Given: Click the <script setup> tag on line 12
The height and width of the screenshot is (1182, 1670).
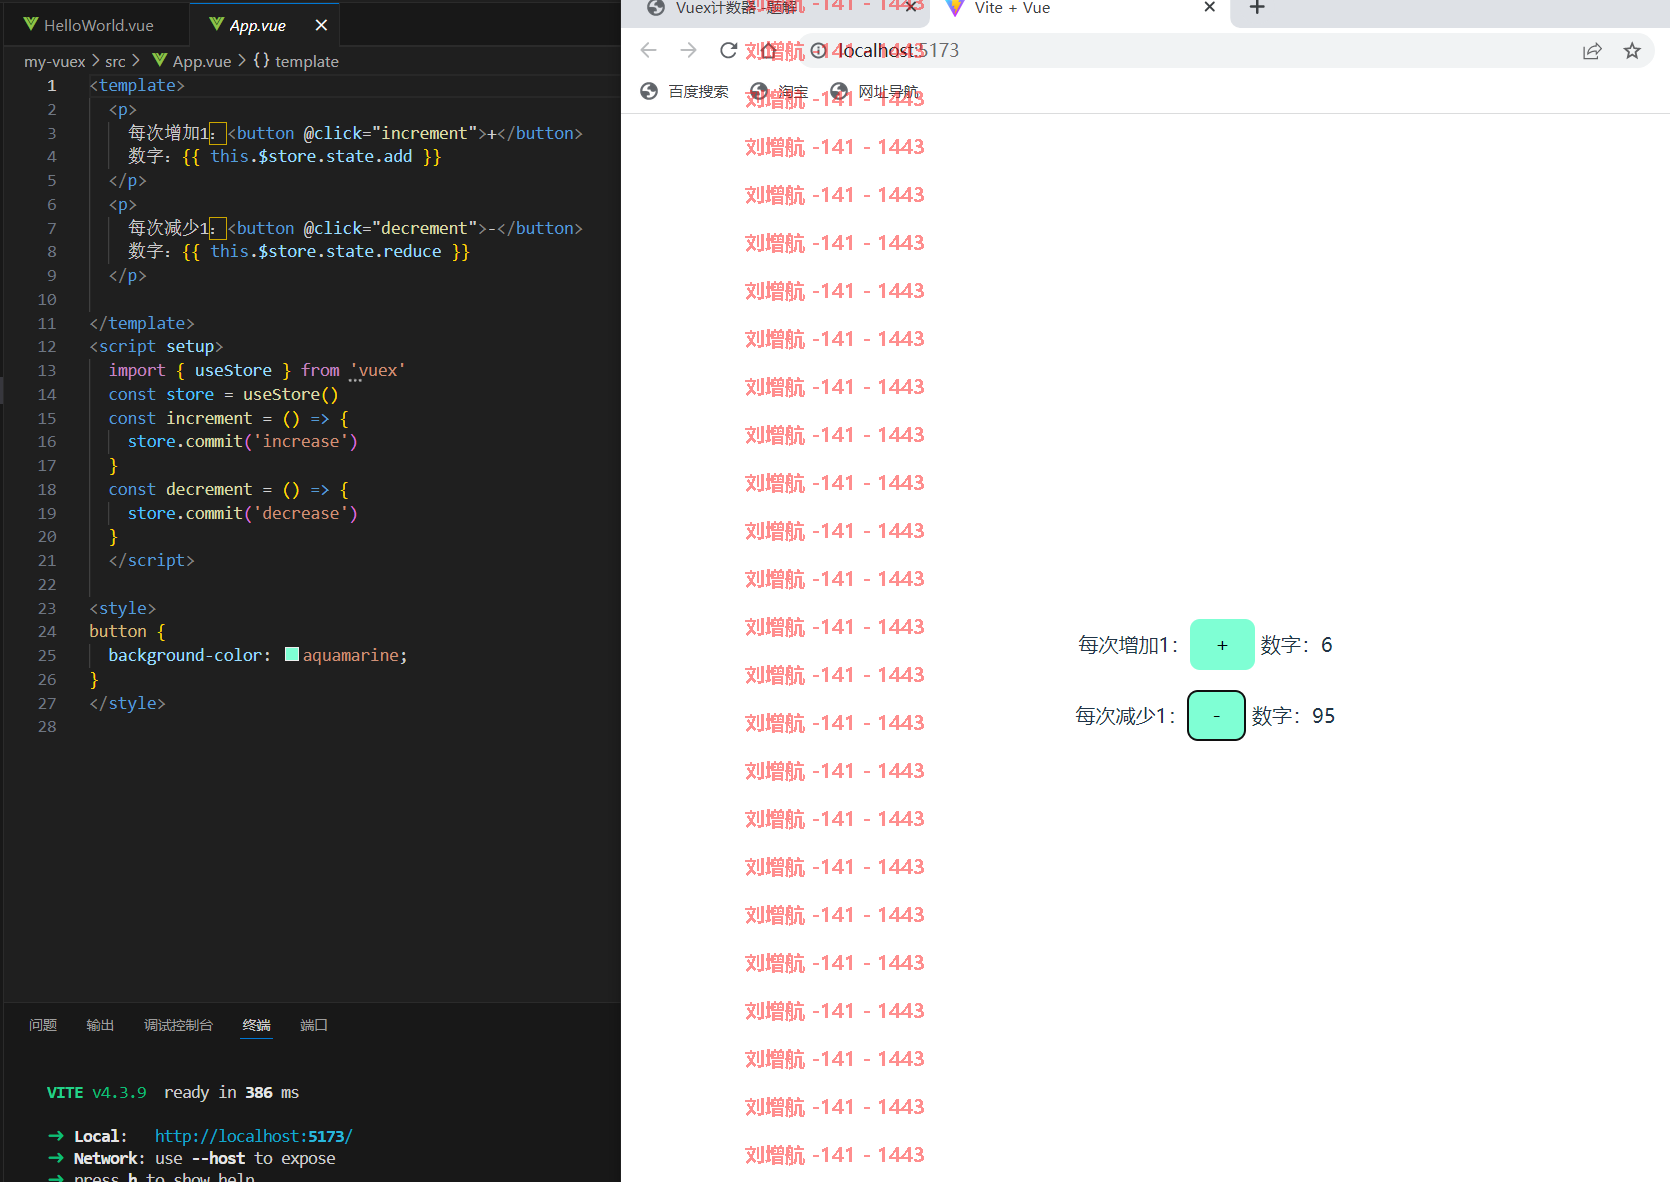Looking at the screenshot, I should pyautogui.click(x=156, y=346).
